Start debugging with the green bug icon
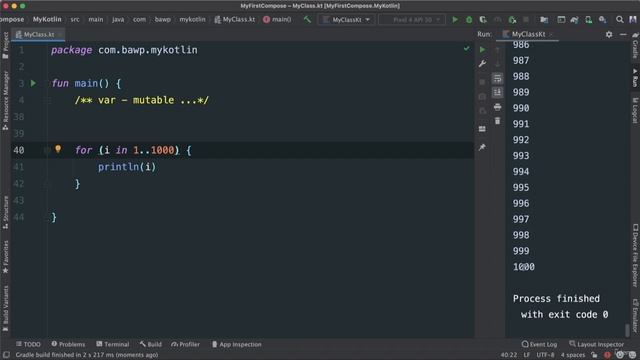Screen dimensions: 640x360 click(469, 19)
